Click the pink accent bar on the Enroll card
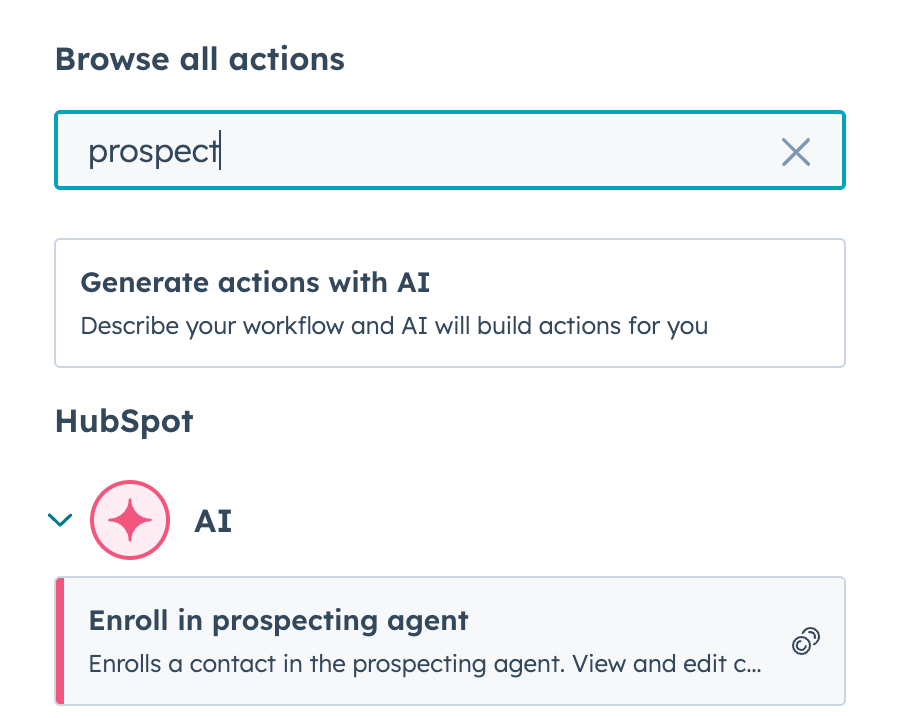This screenshot has height=718, width=900. pyautogui.click(x=60, y=641)
